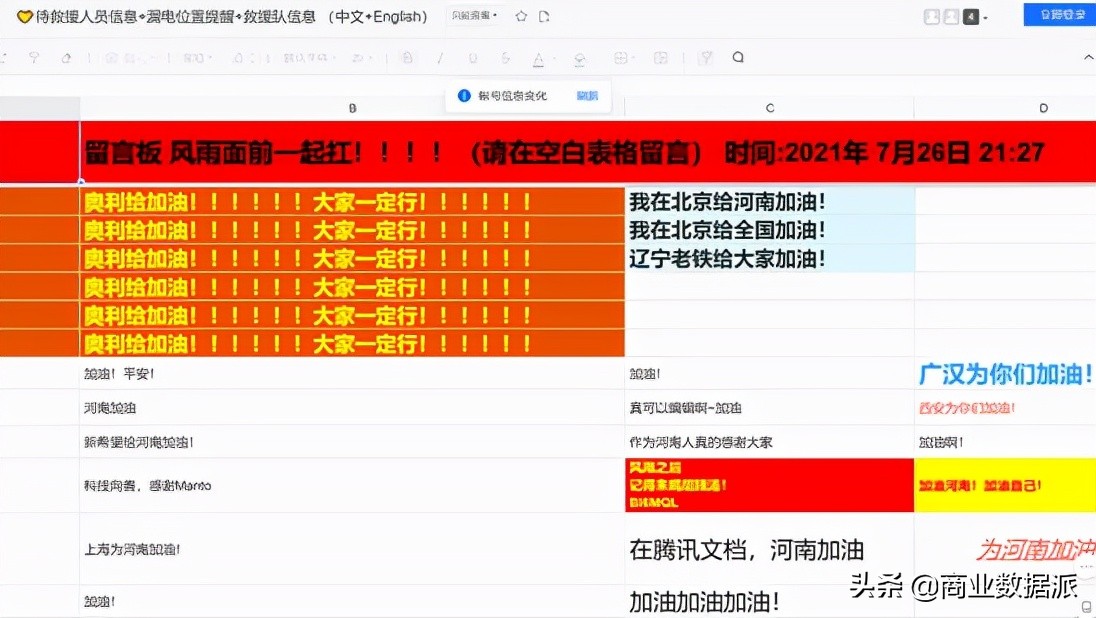Toggle italic formatting

[x=441, y=59]
